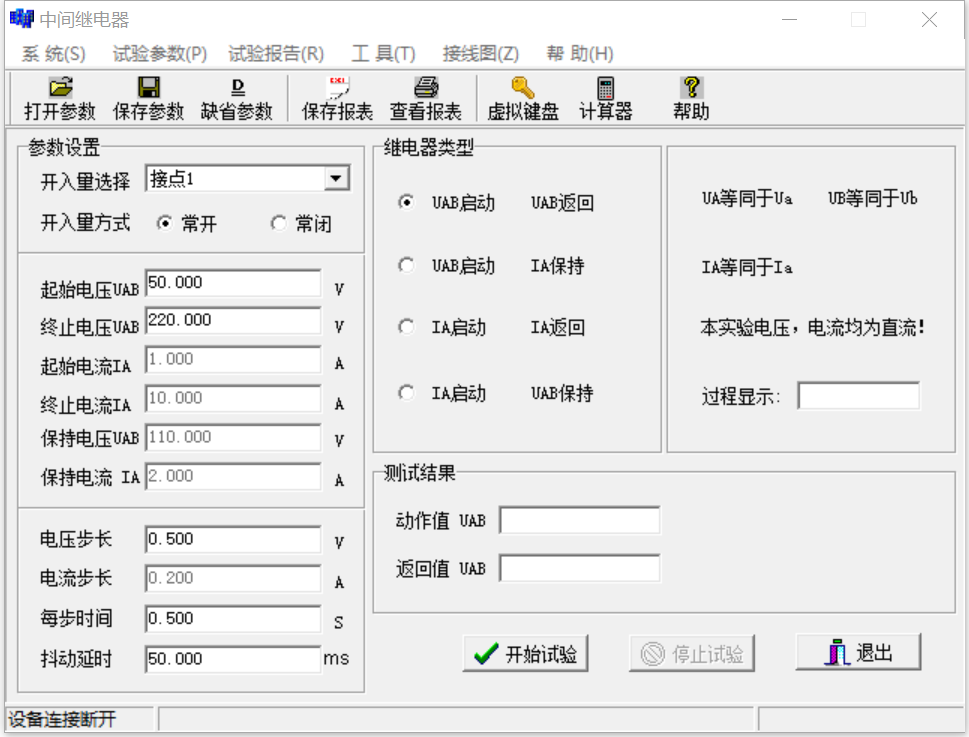Click the 帮助 question mark icon
Screen dimensions: 969x737
(691, 88)
